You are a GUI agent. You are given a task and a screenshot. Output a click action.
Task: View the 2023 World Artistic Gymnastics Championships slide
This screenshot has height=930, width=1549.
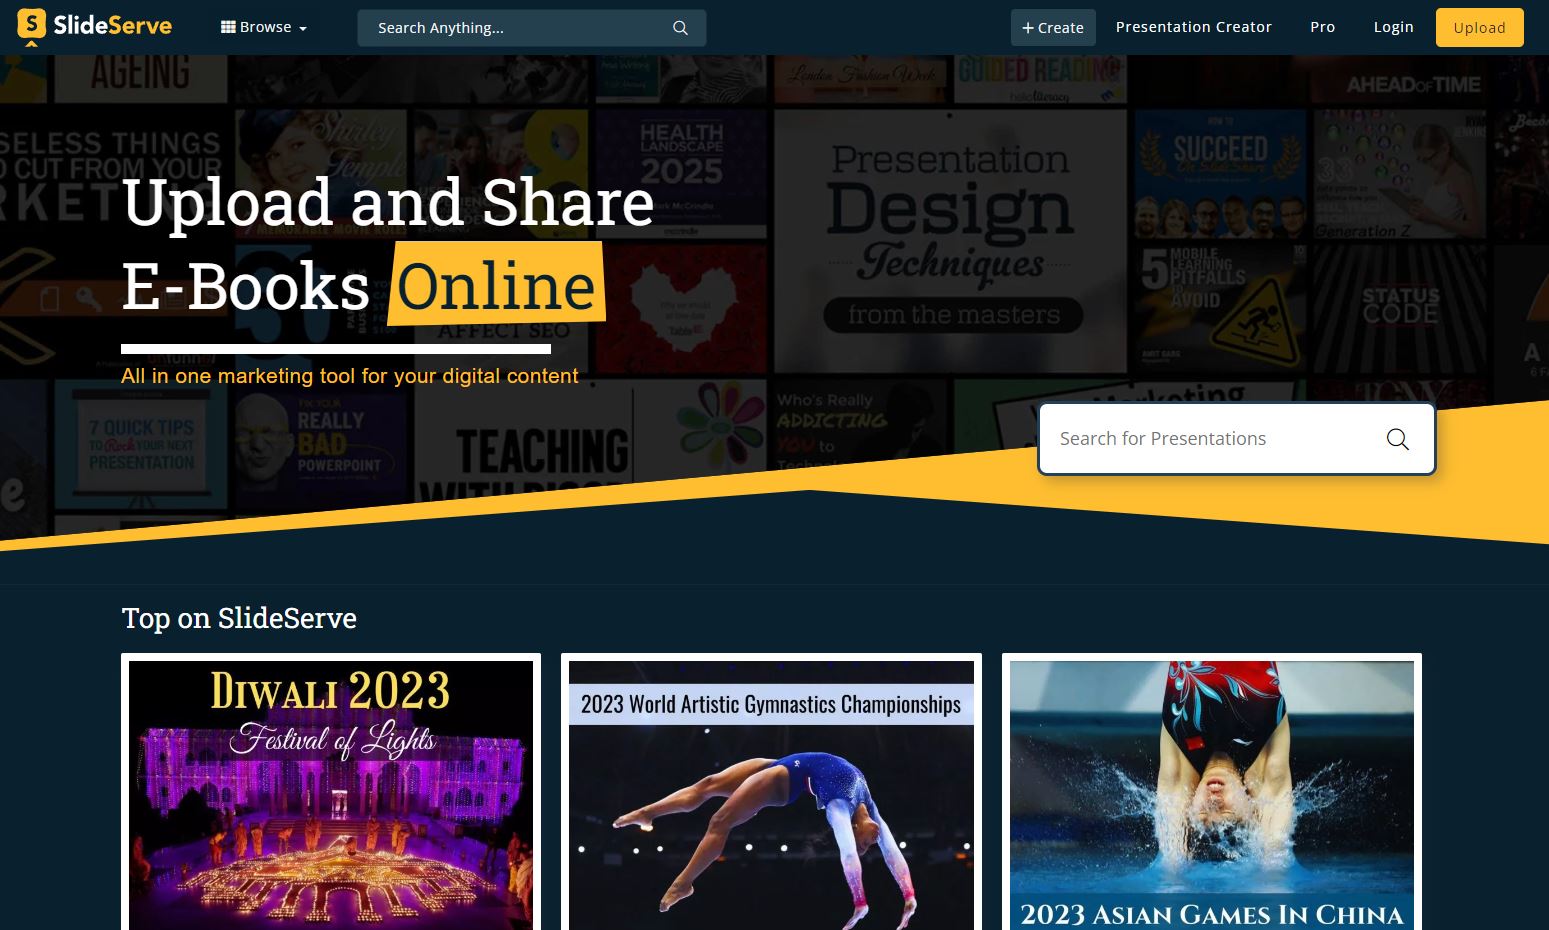click(x=771, y=795)
